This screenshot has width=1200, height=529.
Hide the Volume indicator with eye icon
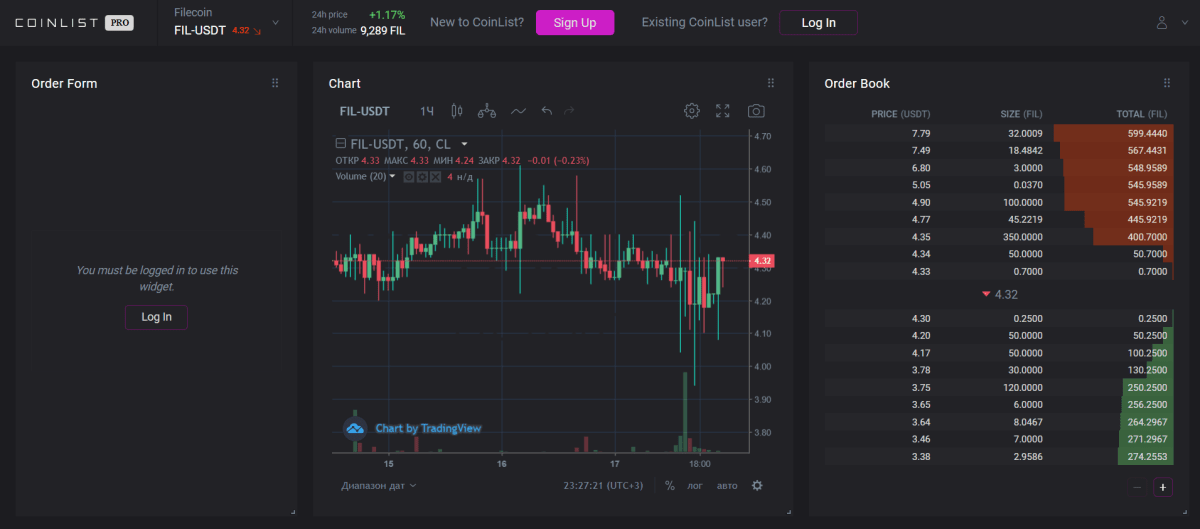pos(409,177)
